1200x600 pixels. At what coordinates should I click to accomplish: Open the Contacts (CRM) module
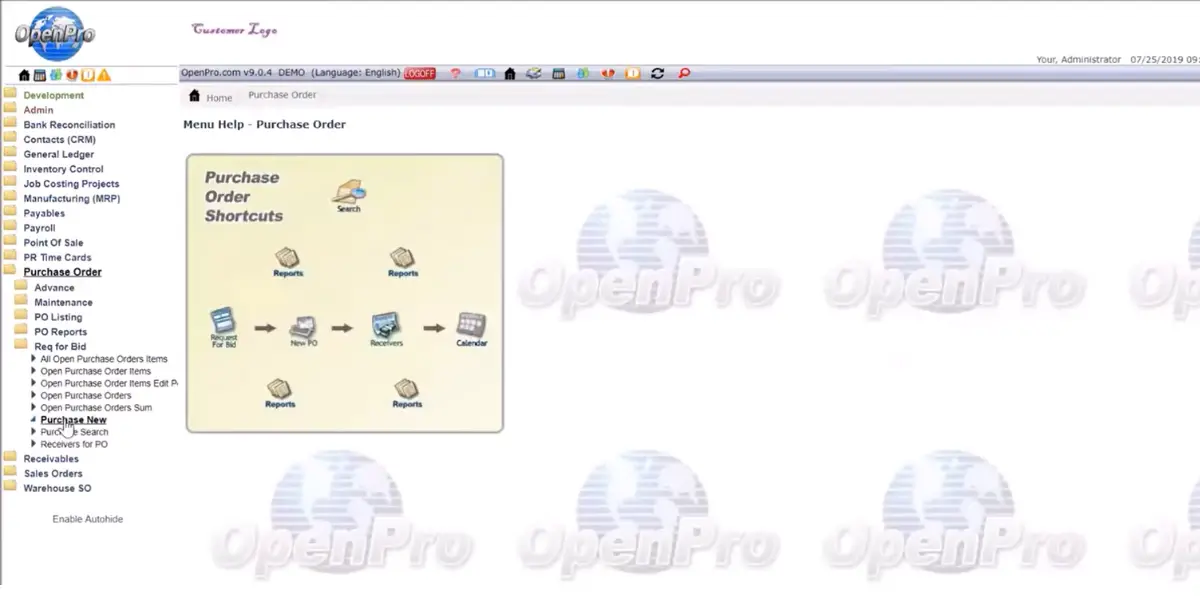click(60, 140)
